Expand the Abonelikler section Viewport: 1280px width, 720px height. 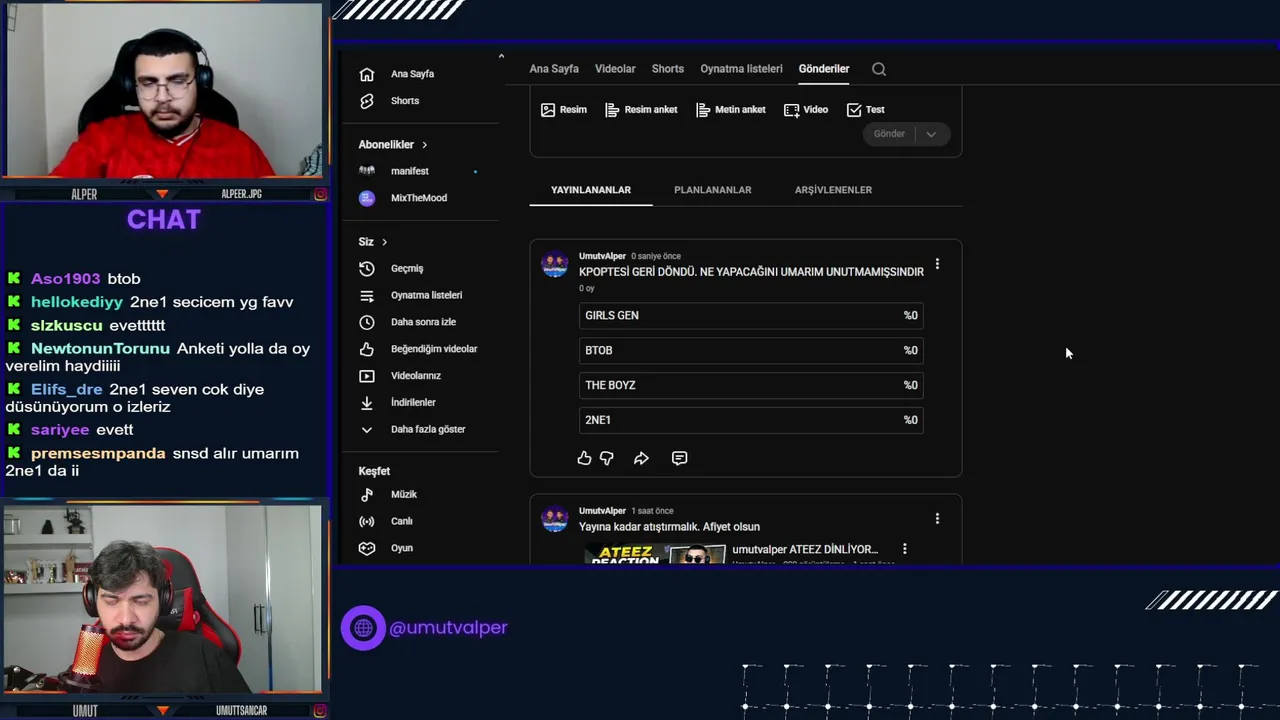tap(393, 145)
